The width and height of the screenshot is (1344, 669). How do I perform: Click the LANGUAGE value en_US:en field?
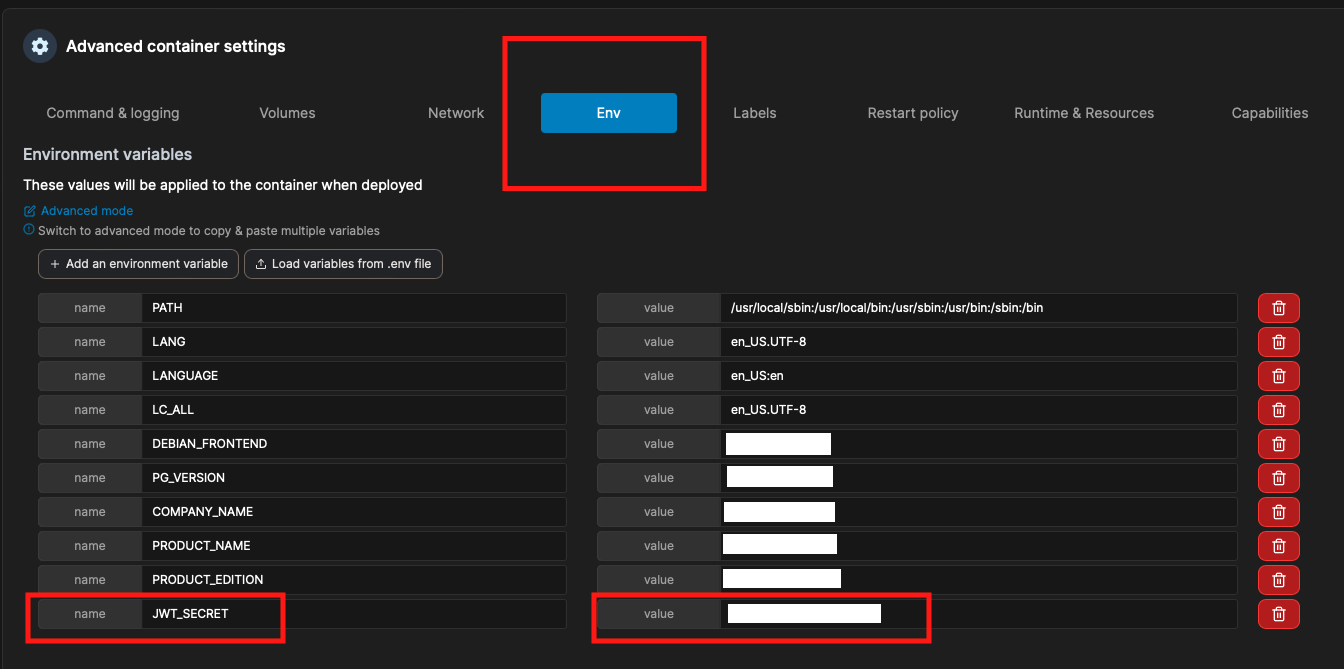point(979,376)
